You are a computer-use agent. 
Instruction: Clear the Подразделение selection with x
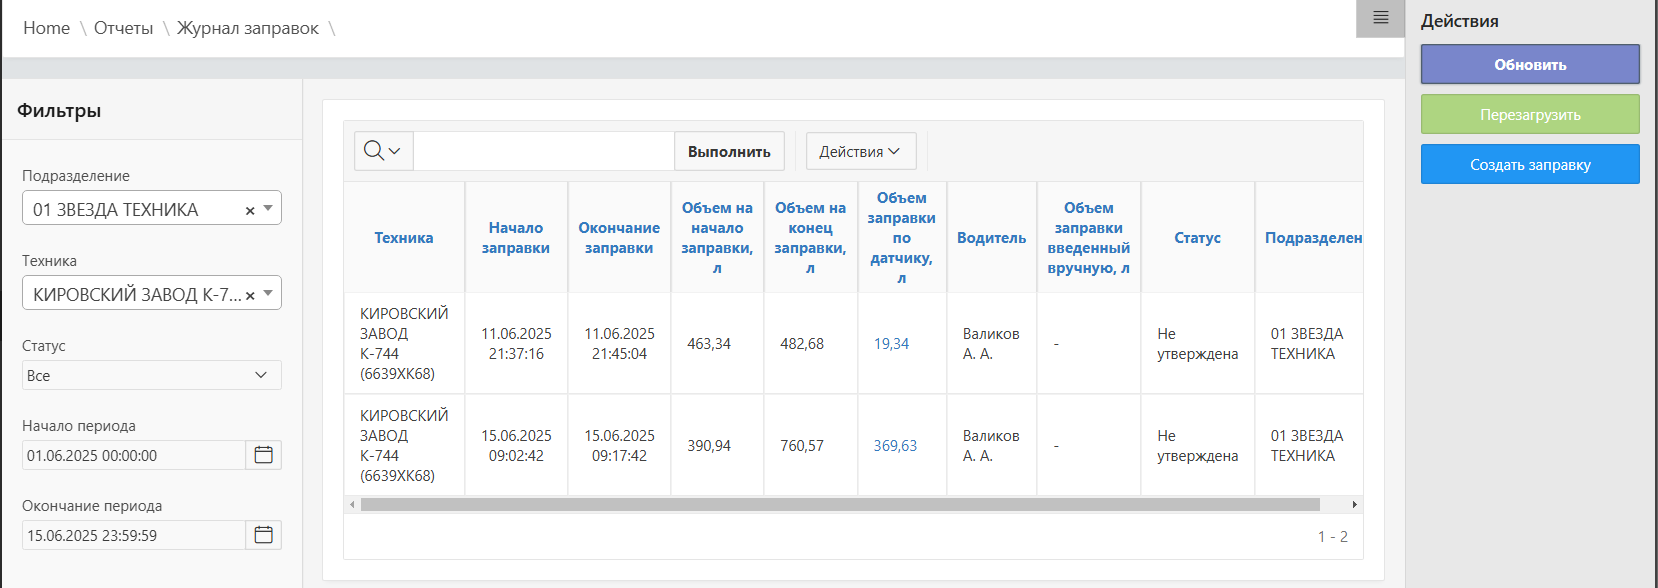(250, 210)
